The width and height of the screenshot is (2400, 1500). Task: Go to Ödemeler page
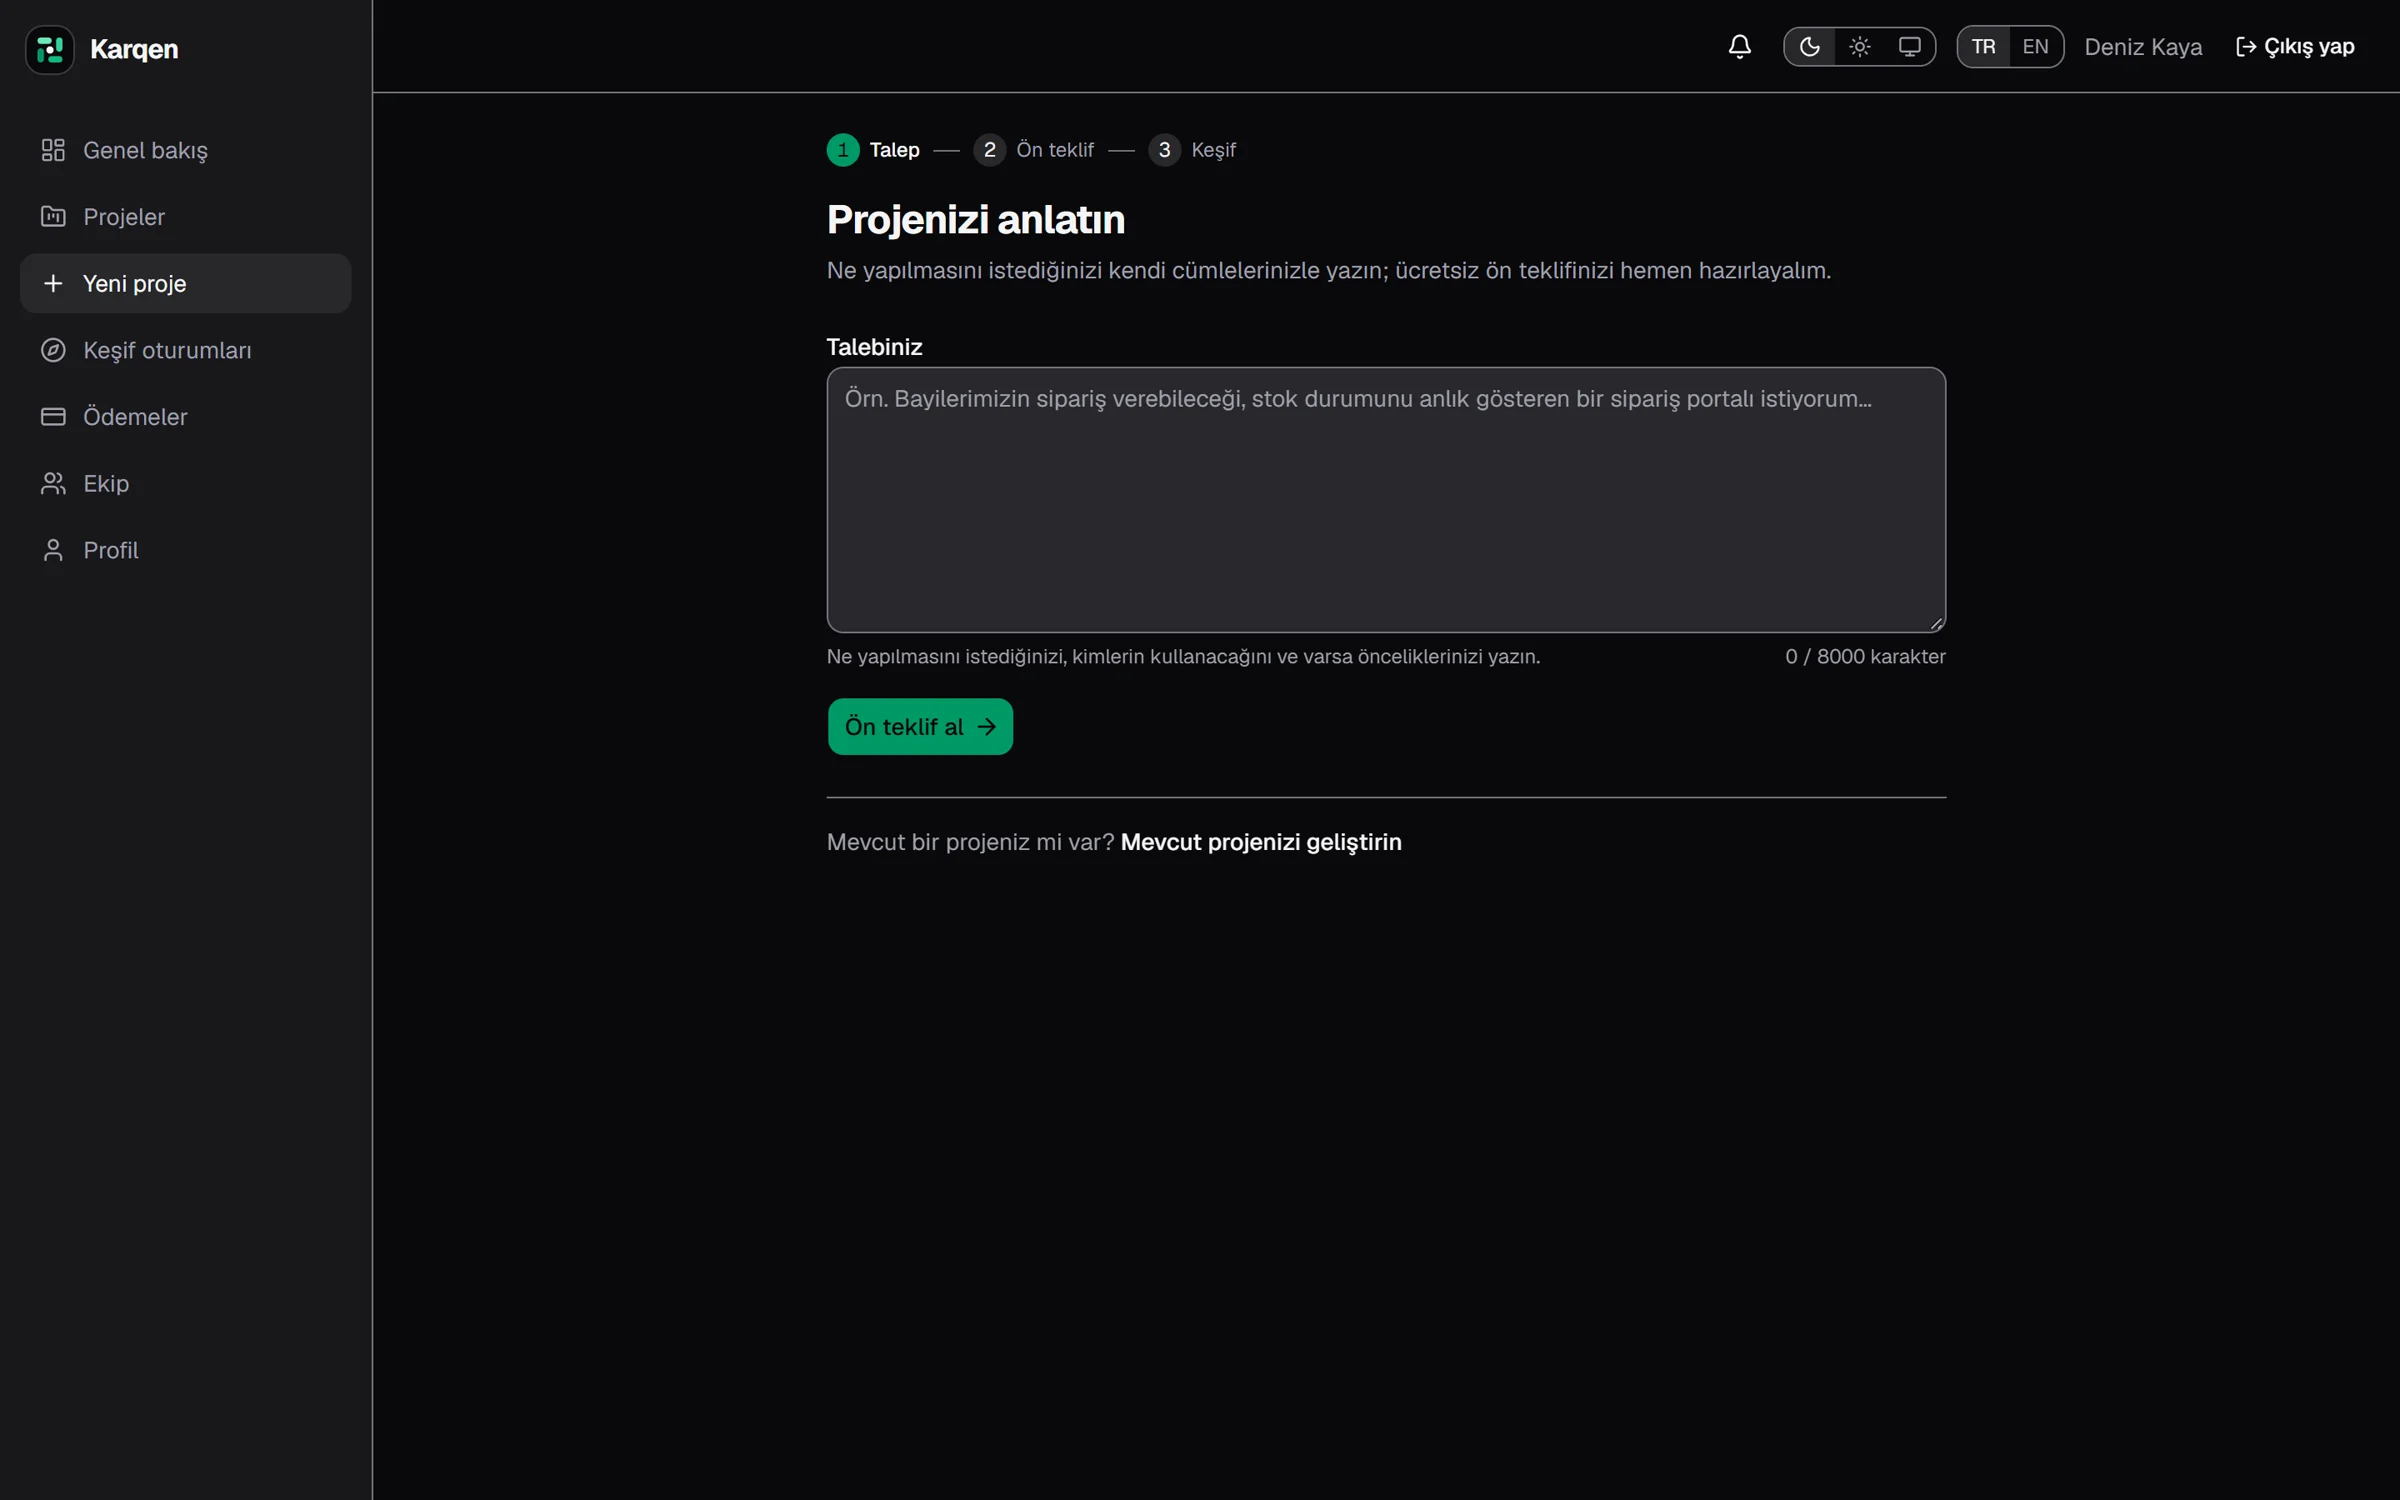coord(186,417)
